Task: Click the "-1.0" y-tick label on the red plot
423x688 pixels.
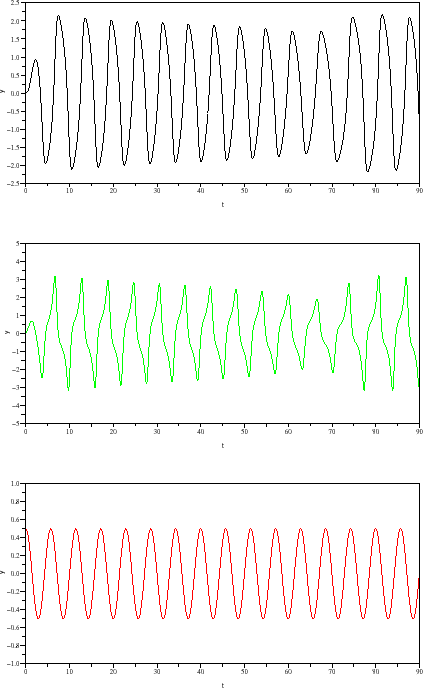Action: [14, 663]
